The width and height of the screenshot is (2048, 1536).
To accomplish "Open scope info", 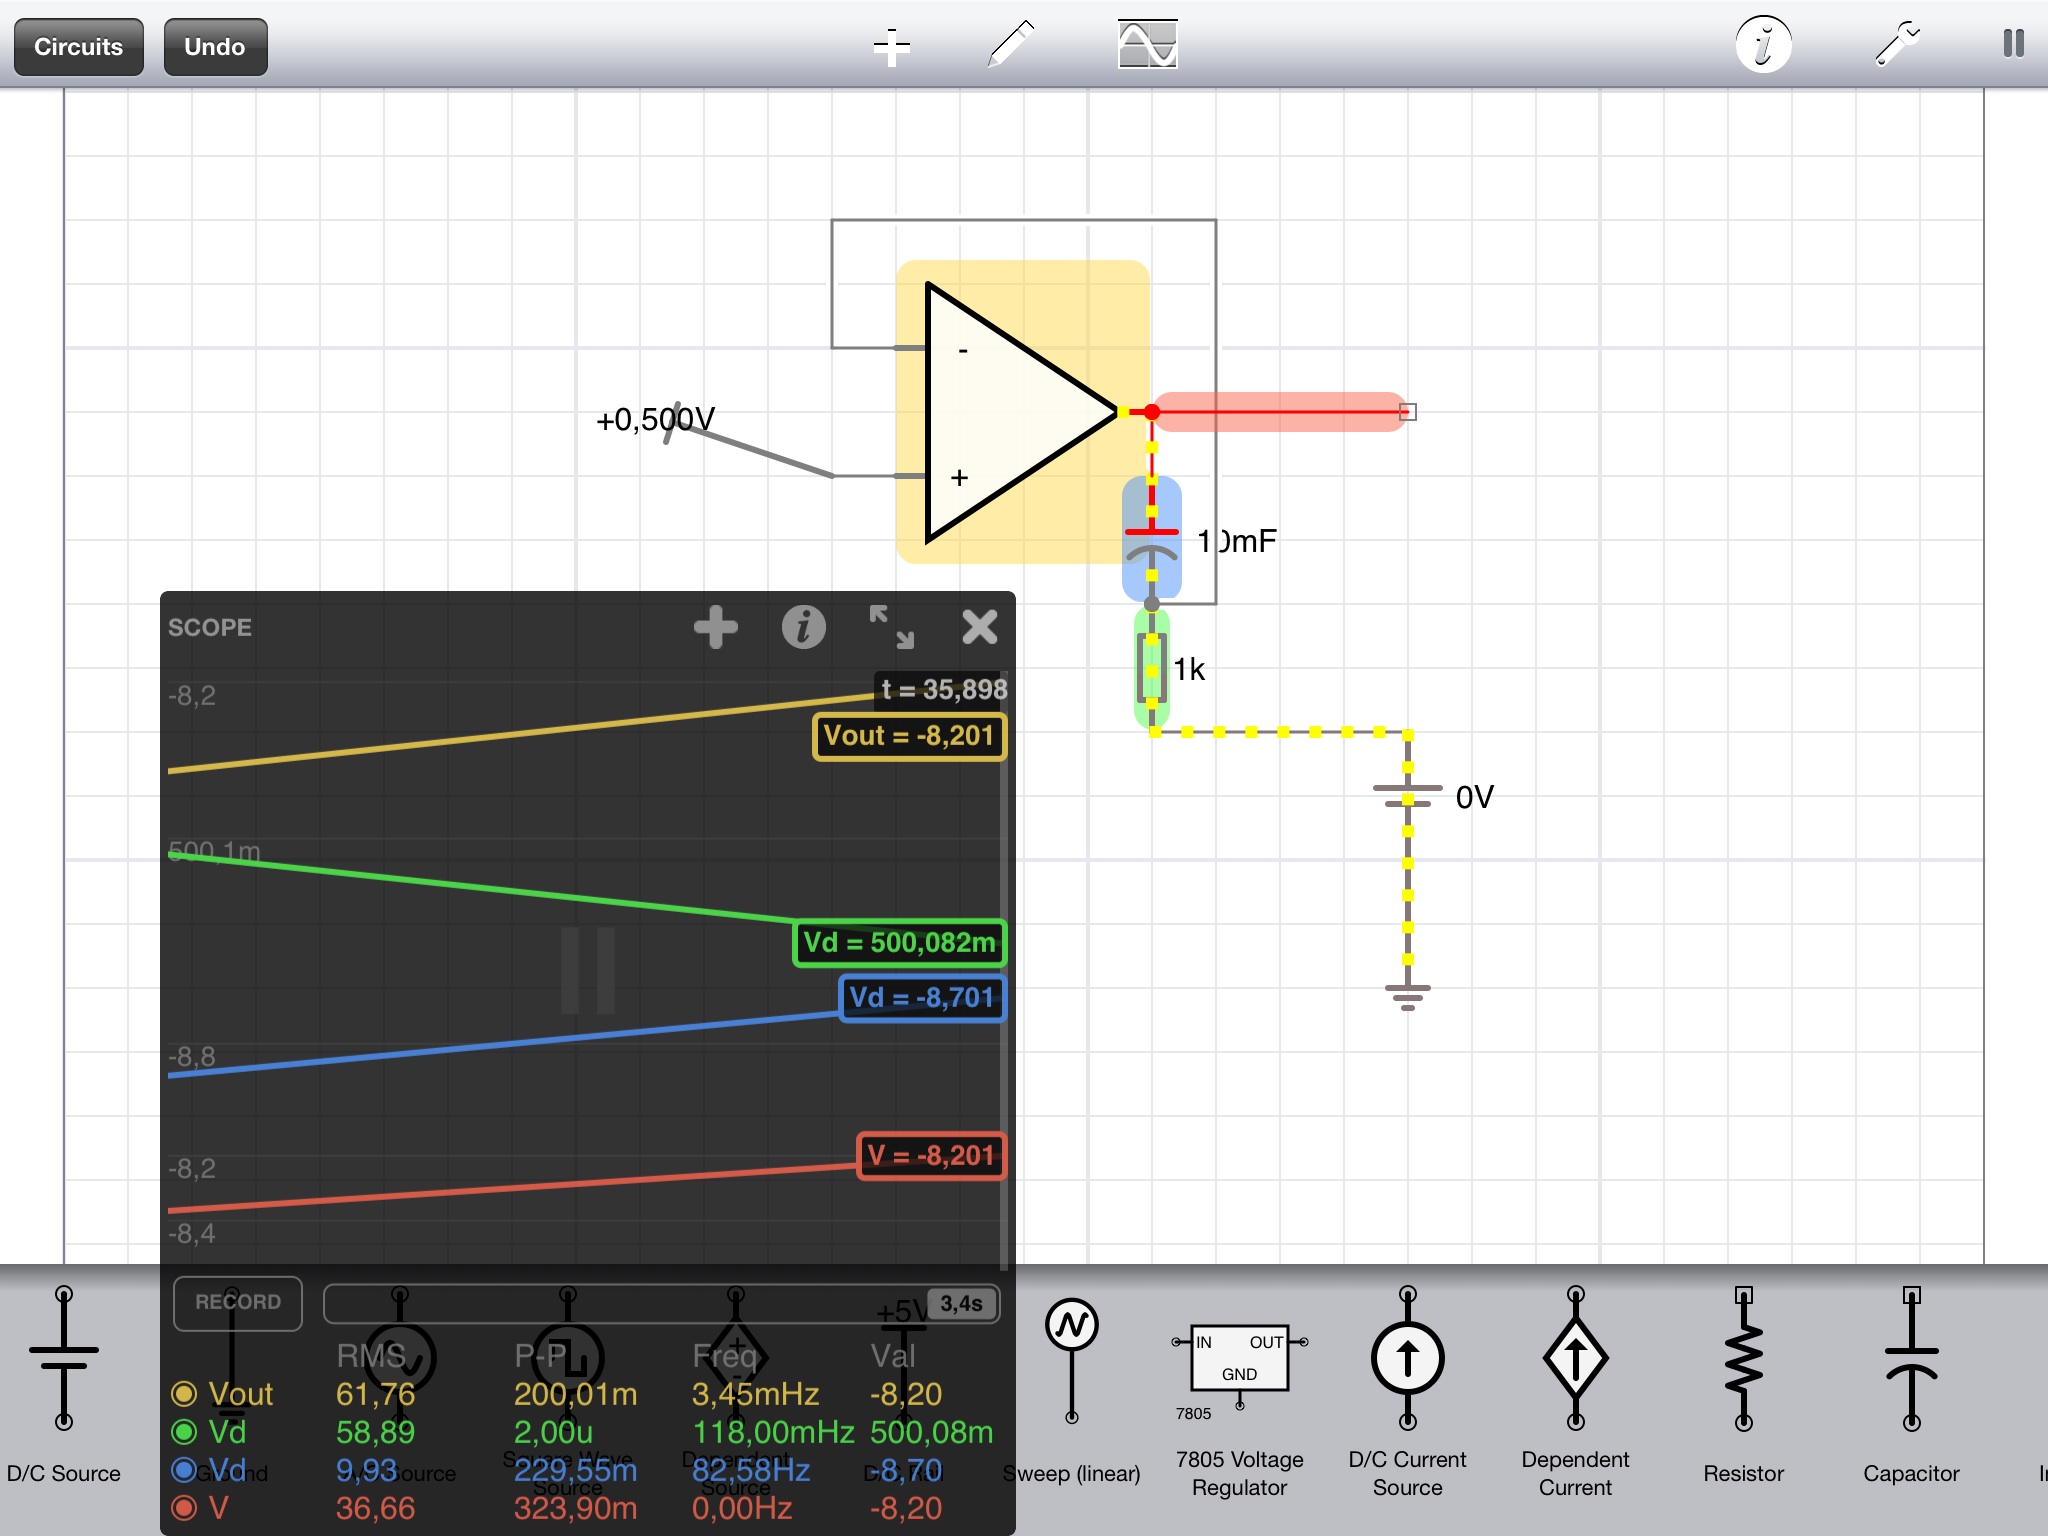I will tap(803, 627).
